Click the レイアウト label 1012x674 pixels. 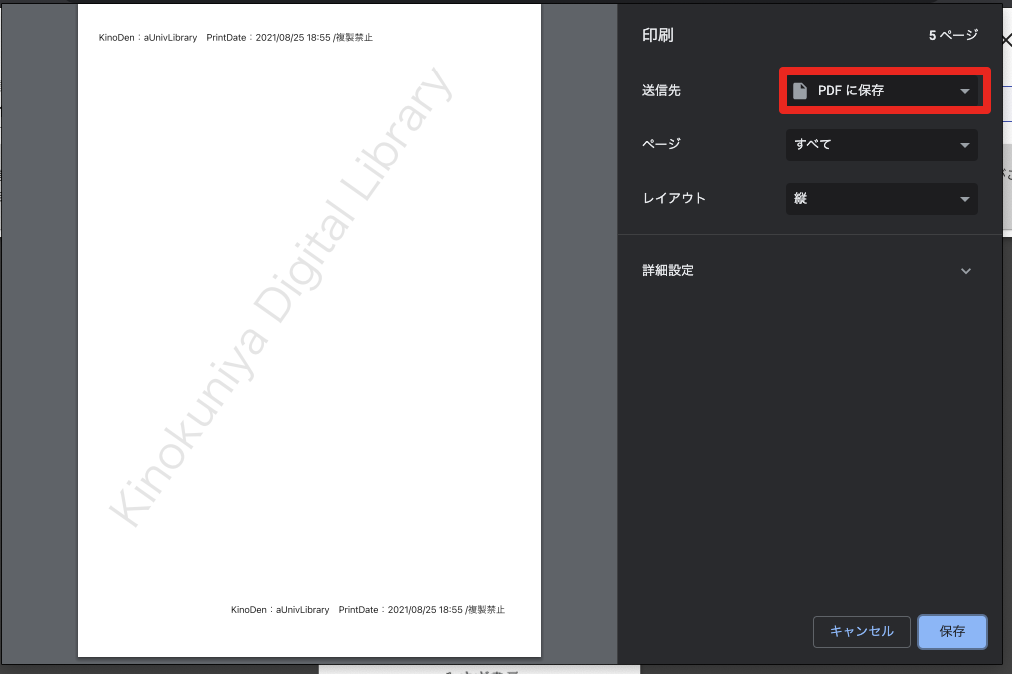tap(674, 199)
